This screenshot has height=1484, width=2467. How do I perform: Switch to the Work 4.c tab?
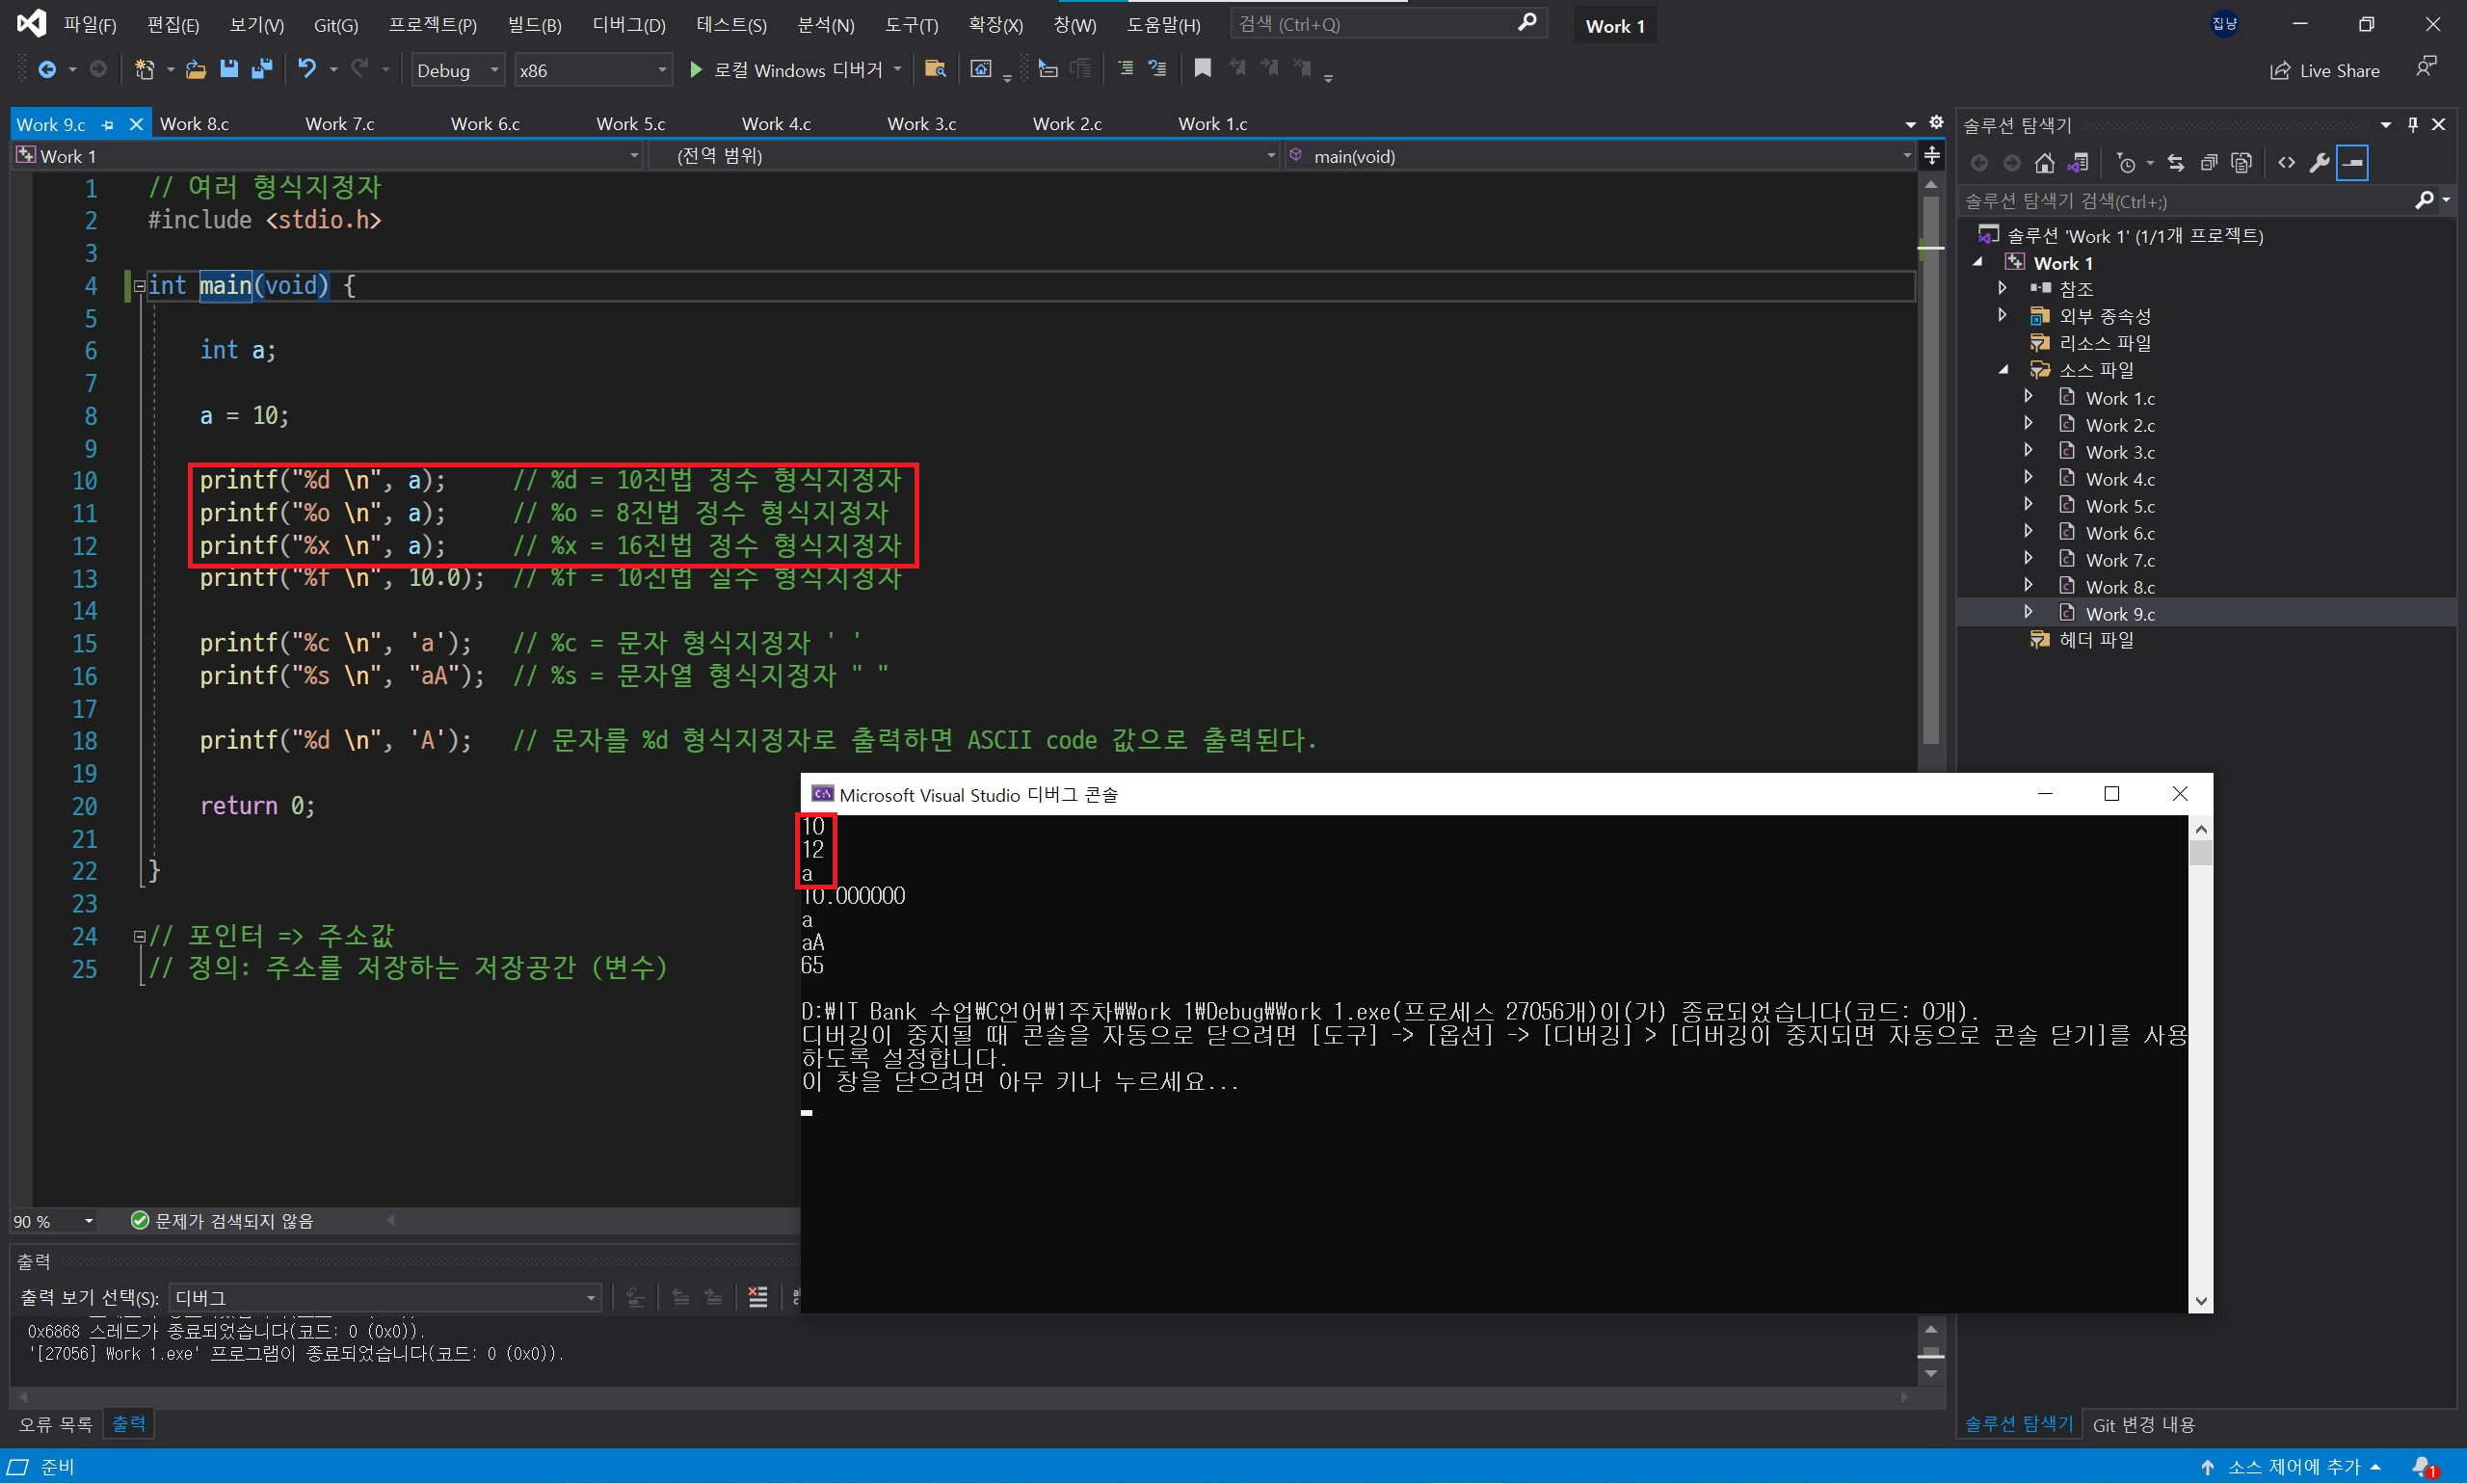(x=776, y=124)
